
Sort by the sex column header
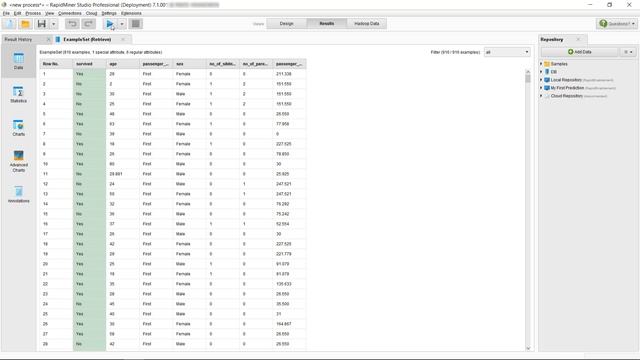189,64
